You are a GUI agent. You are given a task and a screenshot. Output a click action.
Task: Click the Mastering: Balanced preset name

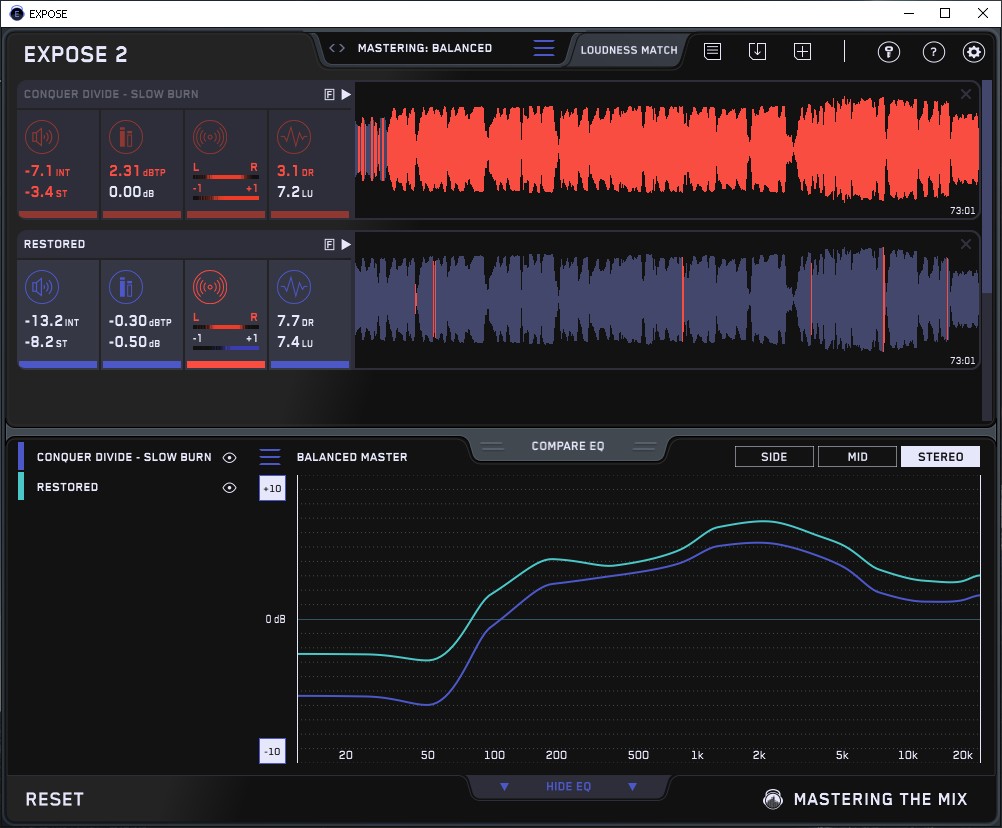pyautogui.click(x=424, y=48)
